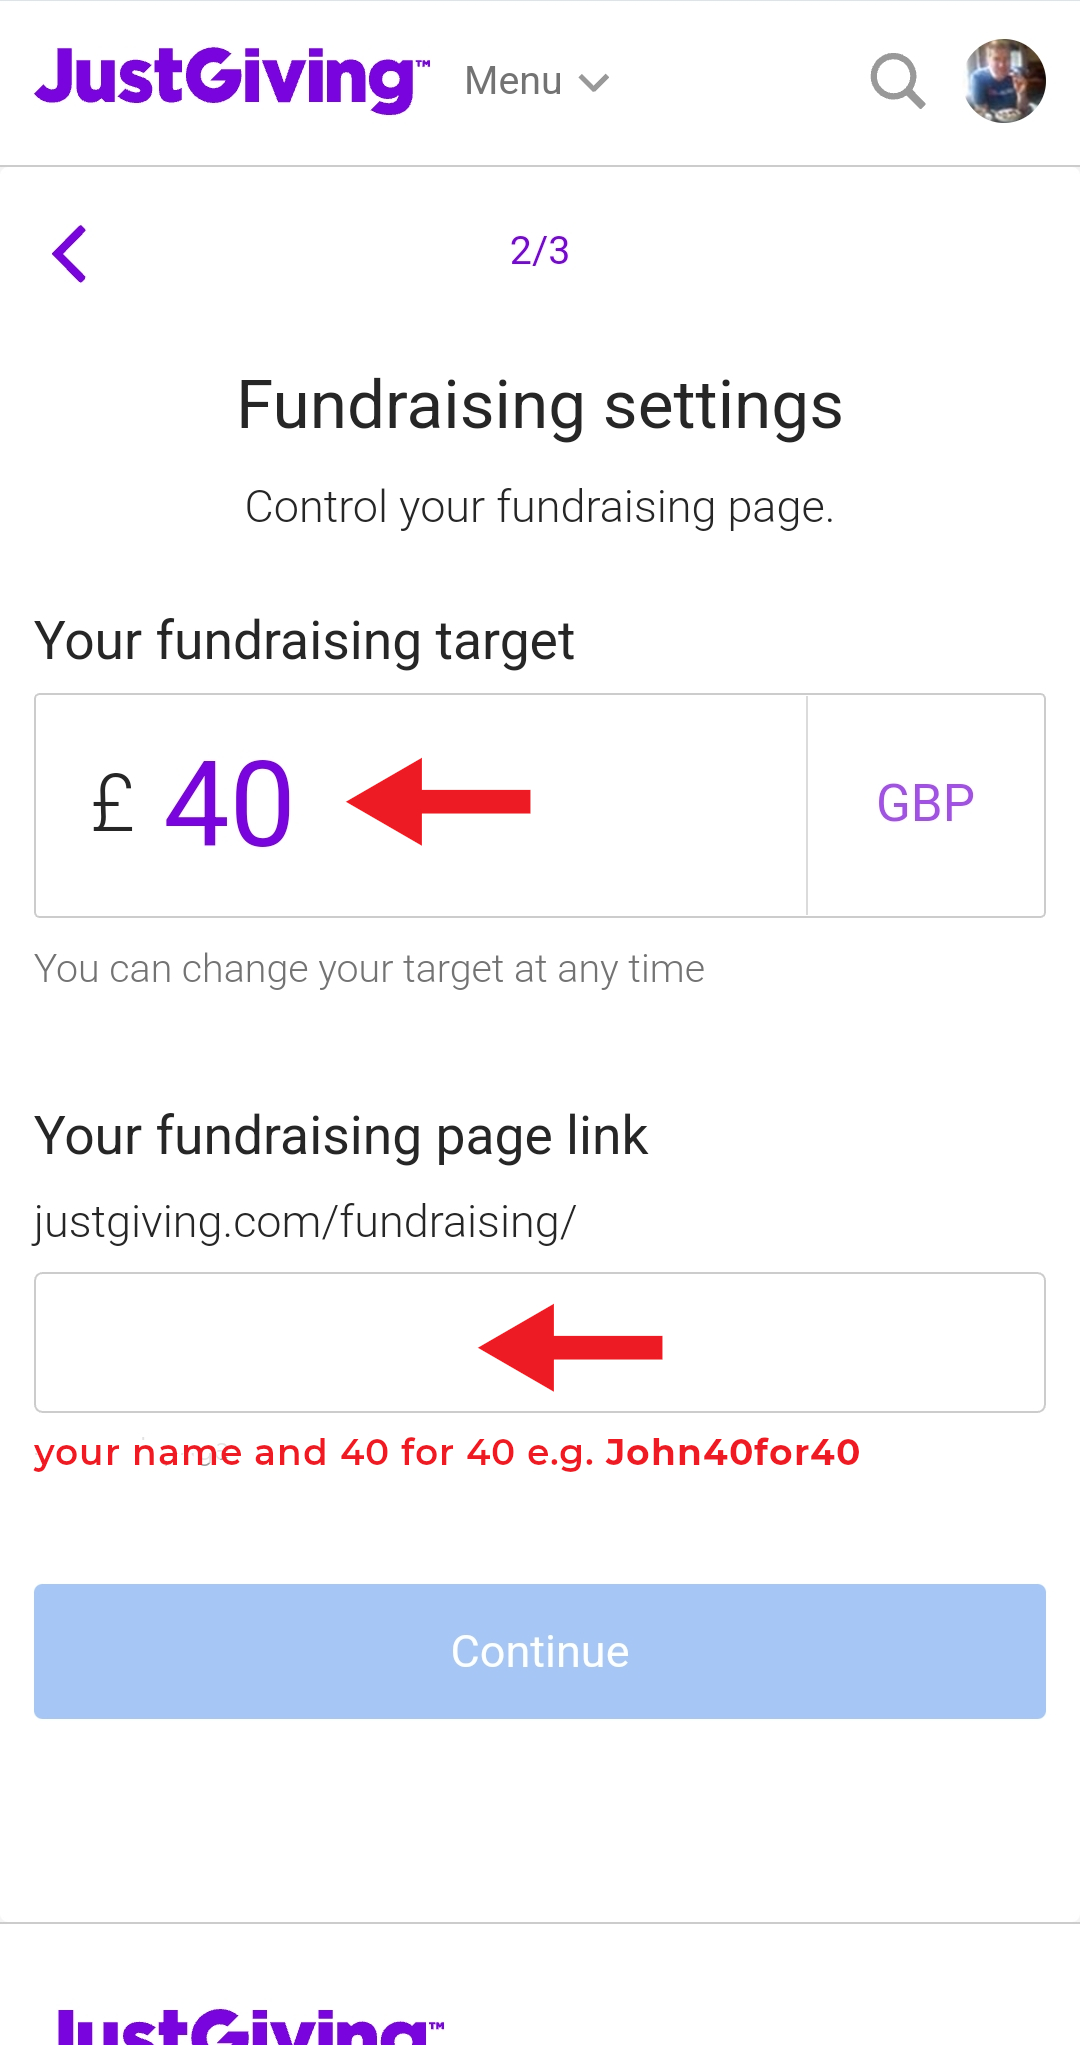Click the pound sign currency symbol

point(113,804)
